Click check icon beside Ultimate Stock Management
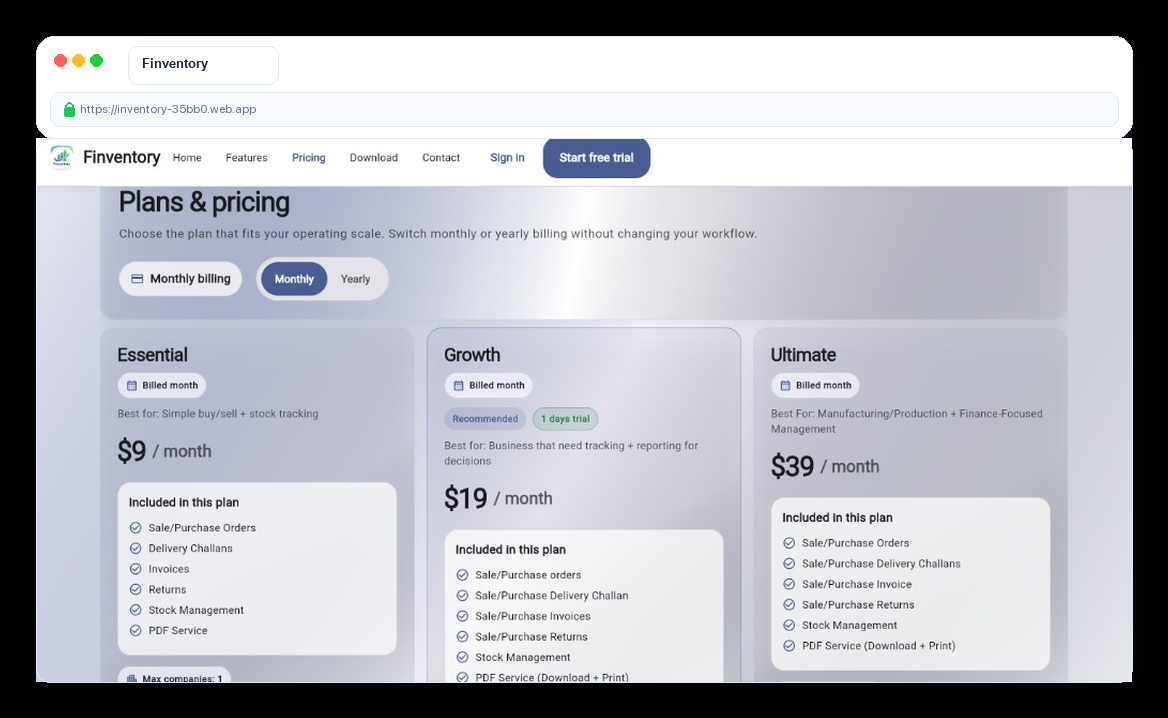Screen dimensions: 1168x718 coord(789,626)
